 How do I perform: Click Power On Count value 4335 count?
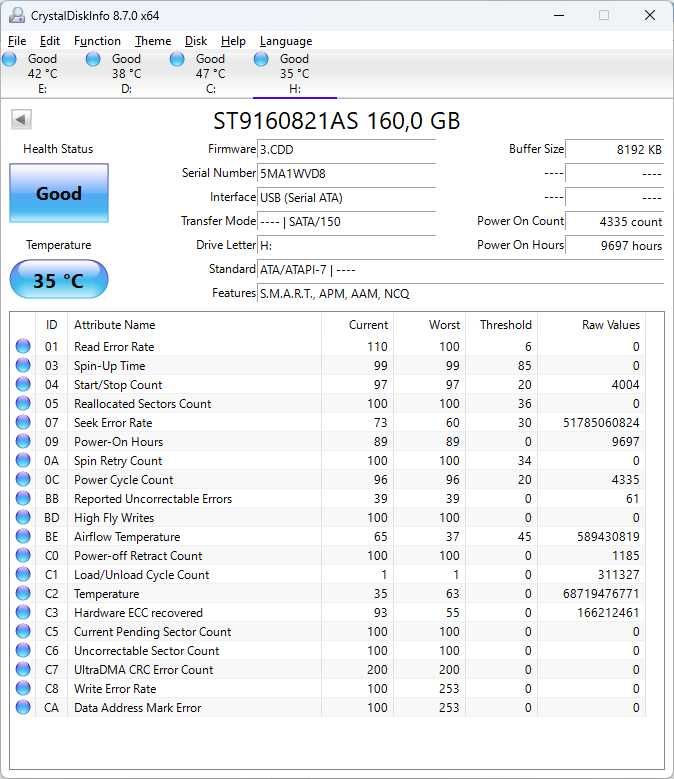[615, 222]
